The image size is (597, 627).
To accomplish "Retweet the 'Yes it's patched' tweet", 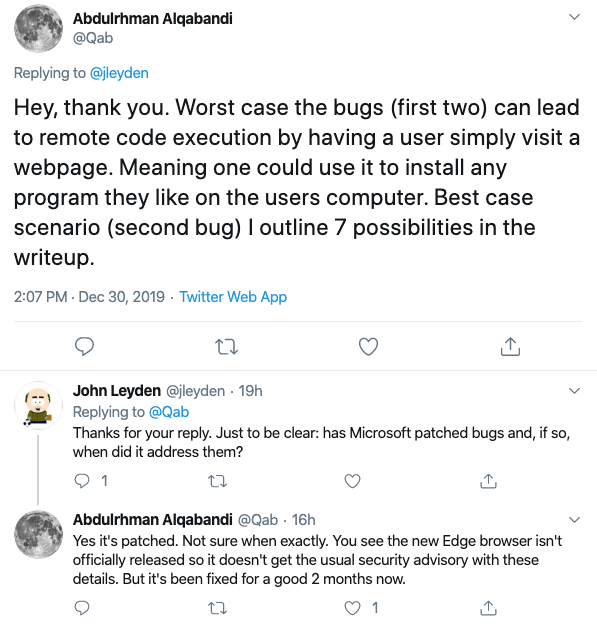I will pyautogui.click(x=218, y=608).
